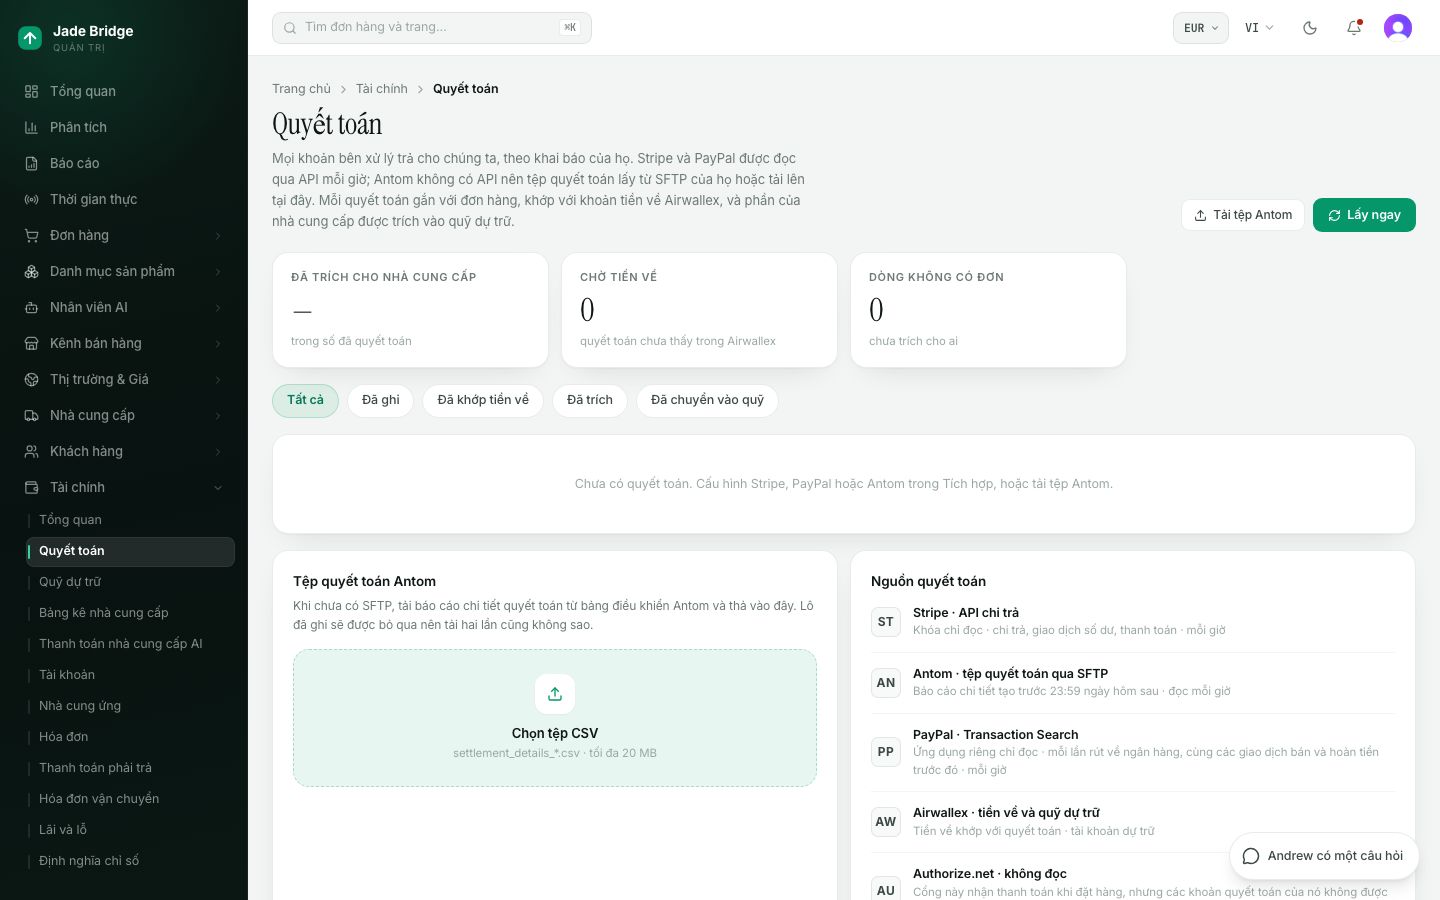Click the AW Airwallex source badge
1440x900 pixels.
click(886, 822)
